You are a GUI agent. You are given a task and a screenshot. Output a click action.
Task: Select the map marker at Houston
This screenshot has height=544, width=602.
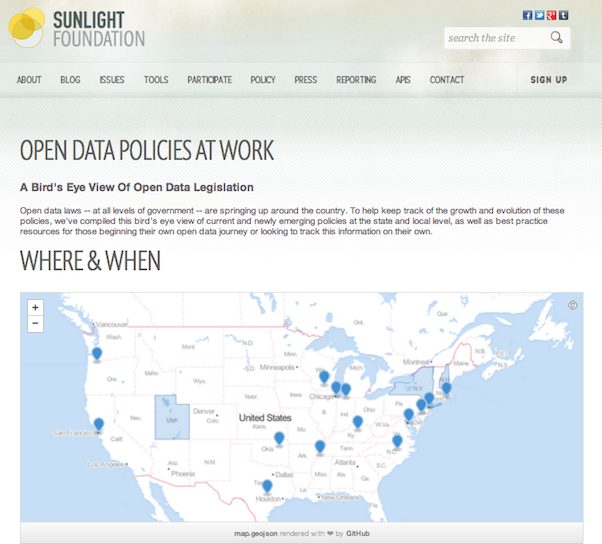click(x=267, y=487)
